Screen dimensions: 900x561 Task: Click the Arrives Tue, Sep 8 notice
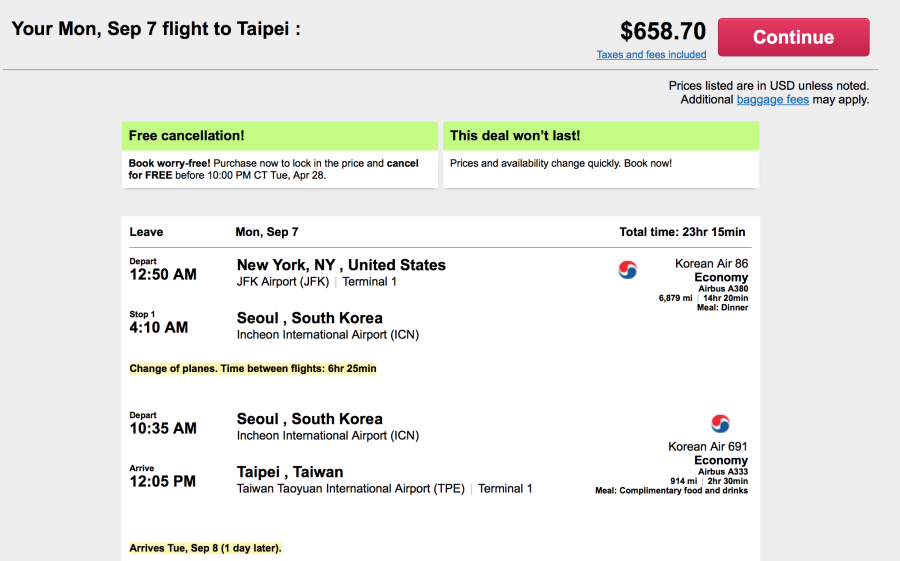[206, 548]
